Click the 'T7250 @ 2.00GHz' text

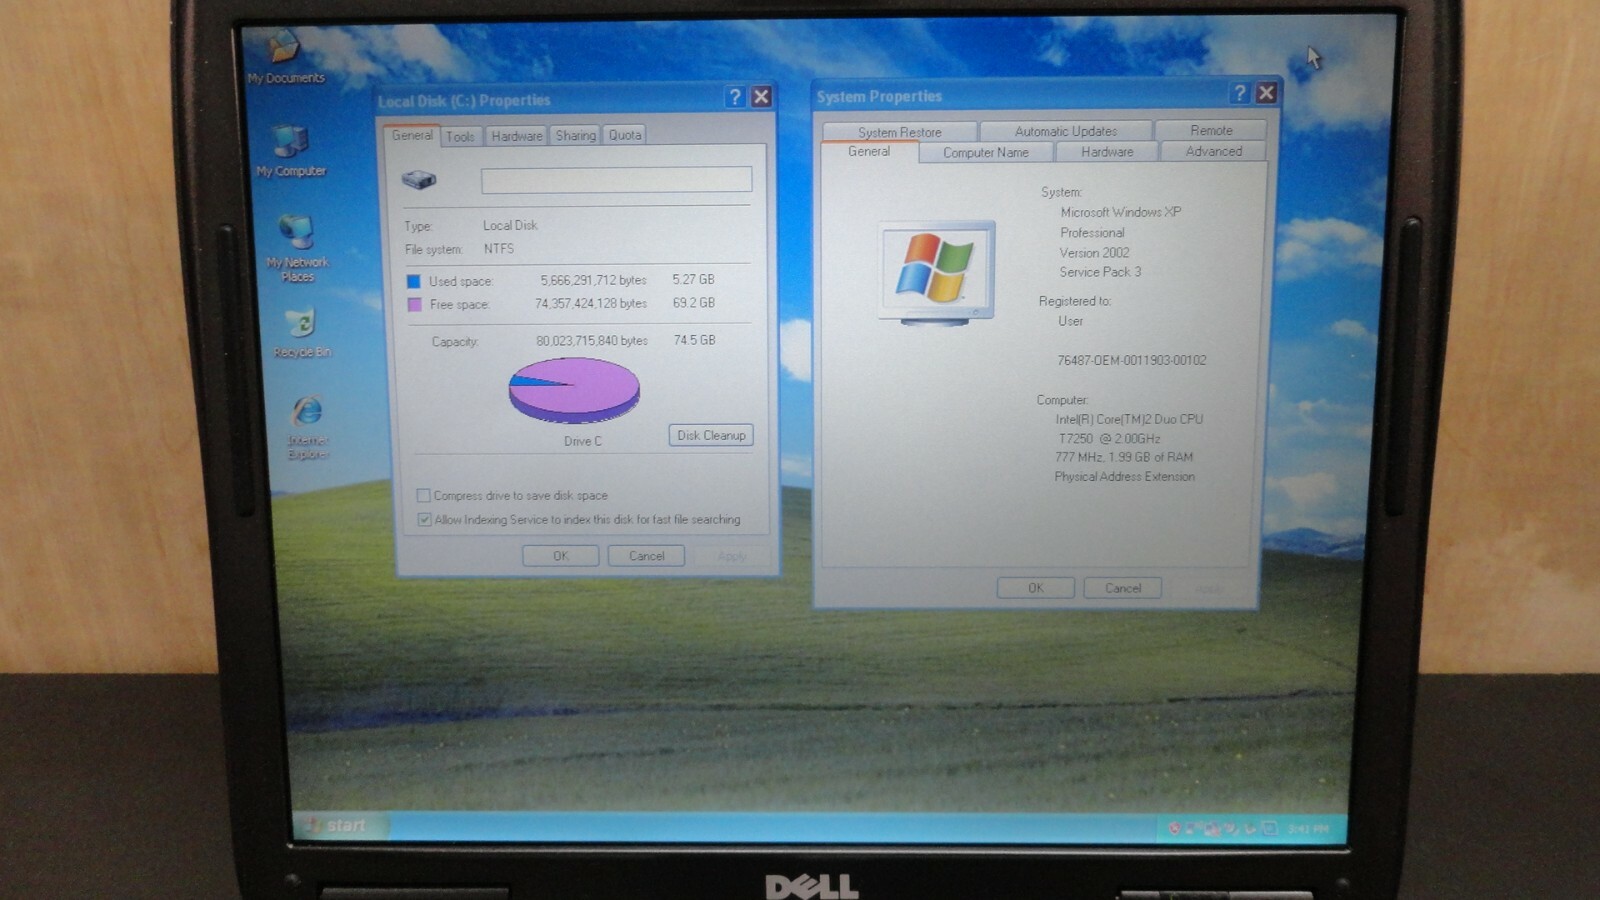[1109, 438]
